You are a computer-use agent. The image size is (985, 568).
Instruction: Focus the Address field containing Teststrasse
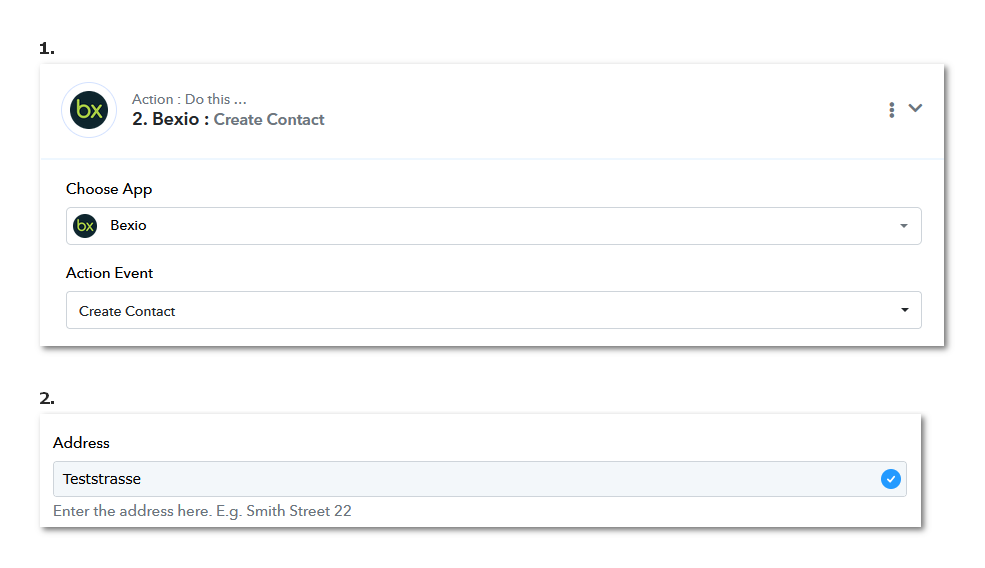(479, 479)
